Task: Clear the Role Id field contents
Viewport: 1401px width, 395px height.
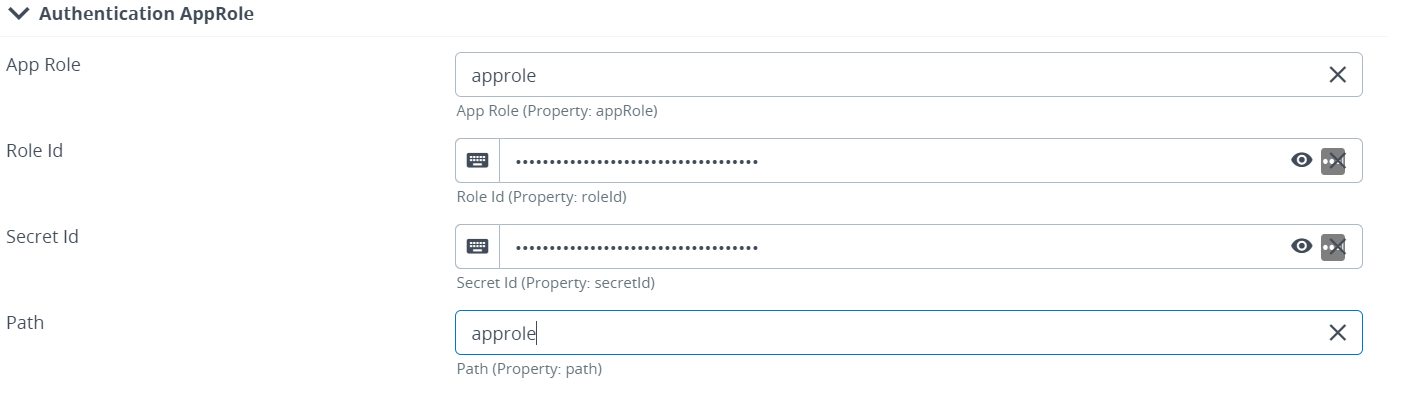Action: [1334, 161]
